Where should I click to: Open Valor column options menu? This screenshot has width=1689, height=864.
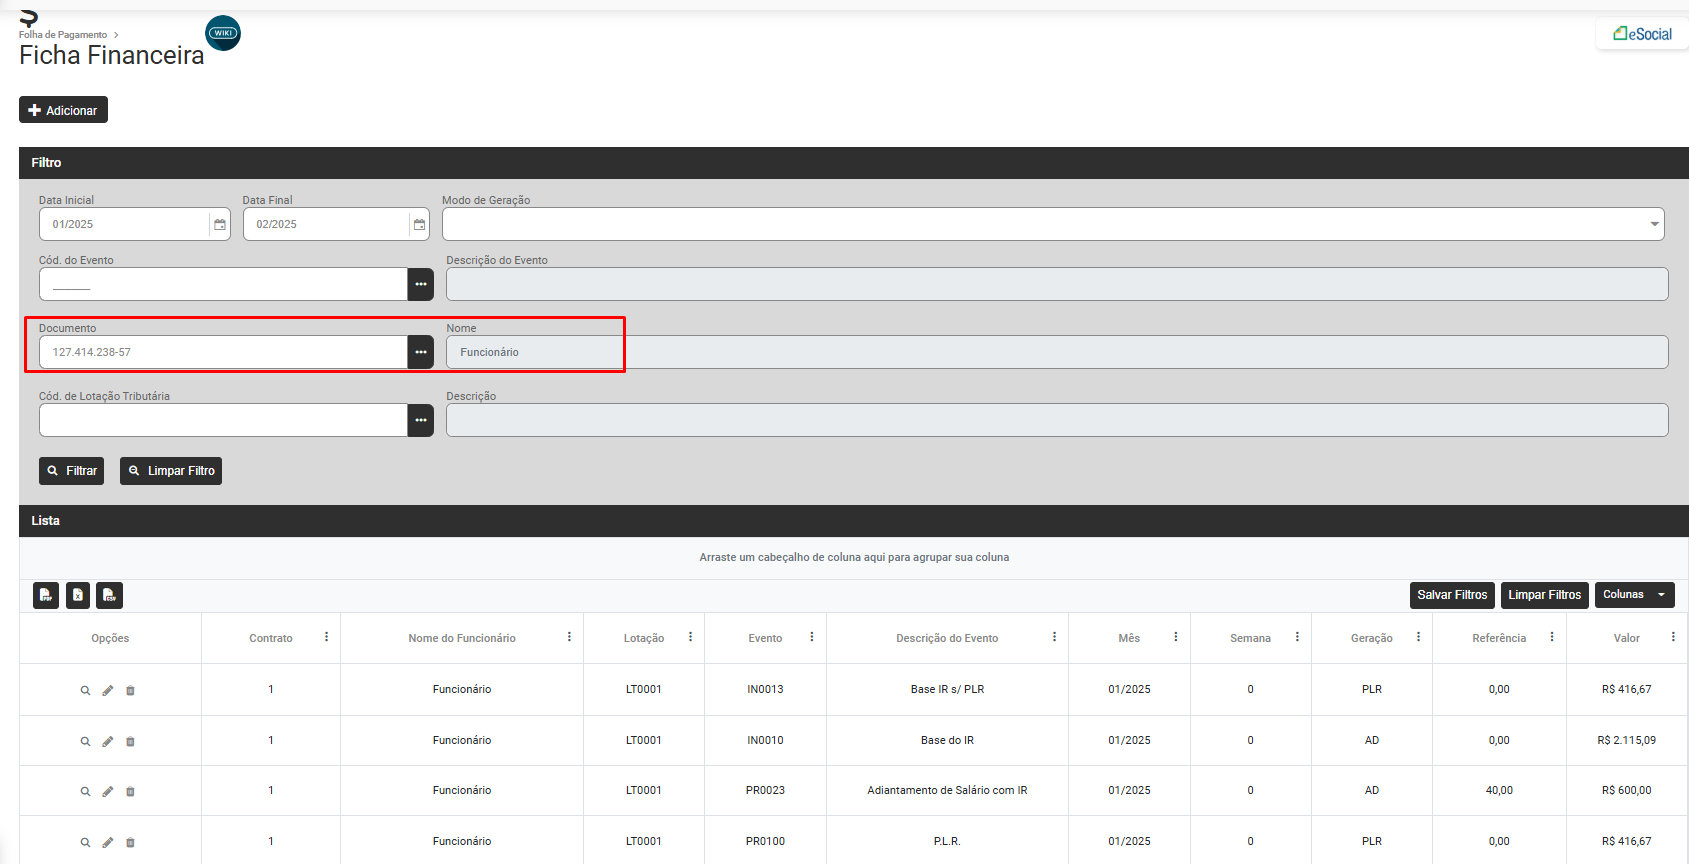point(1673,637)
